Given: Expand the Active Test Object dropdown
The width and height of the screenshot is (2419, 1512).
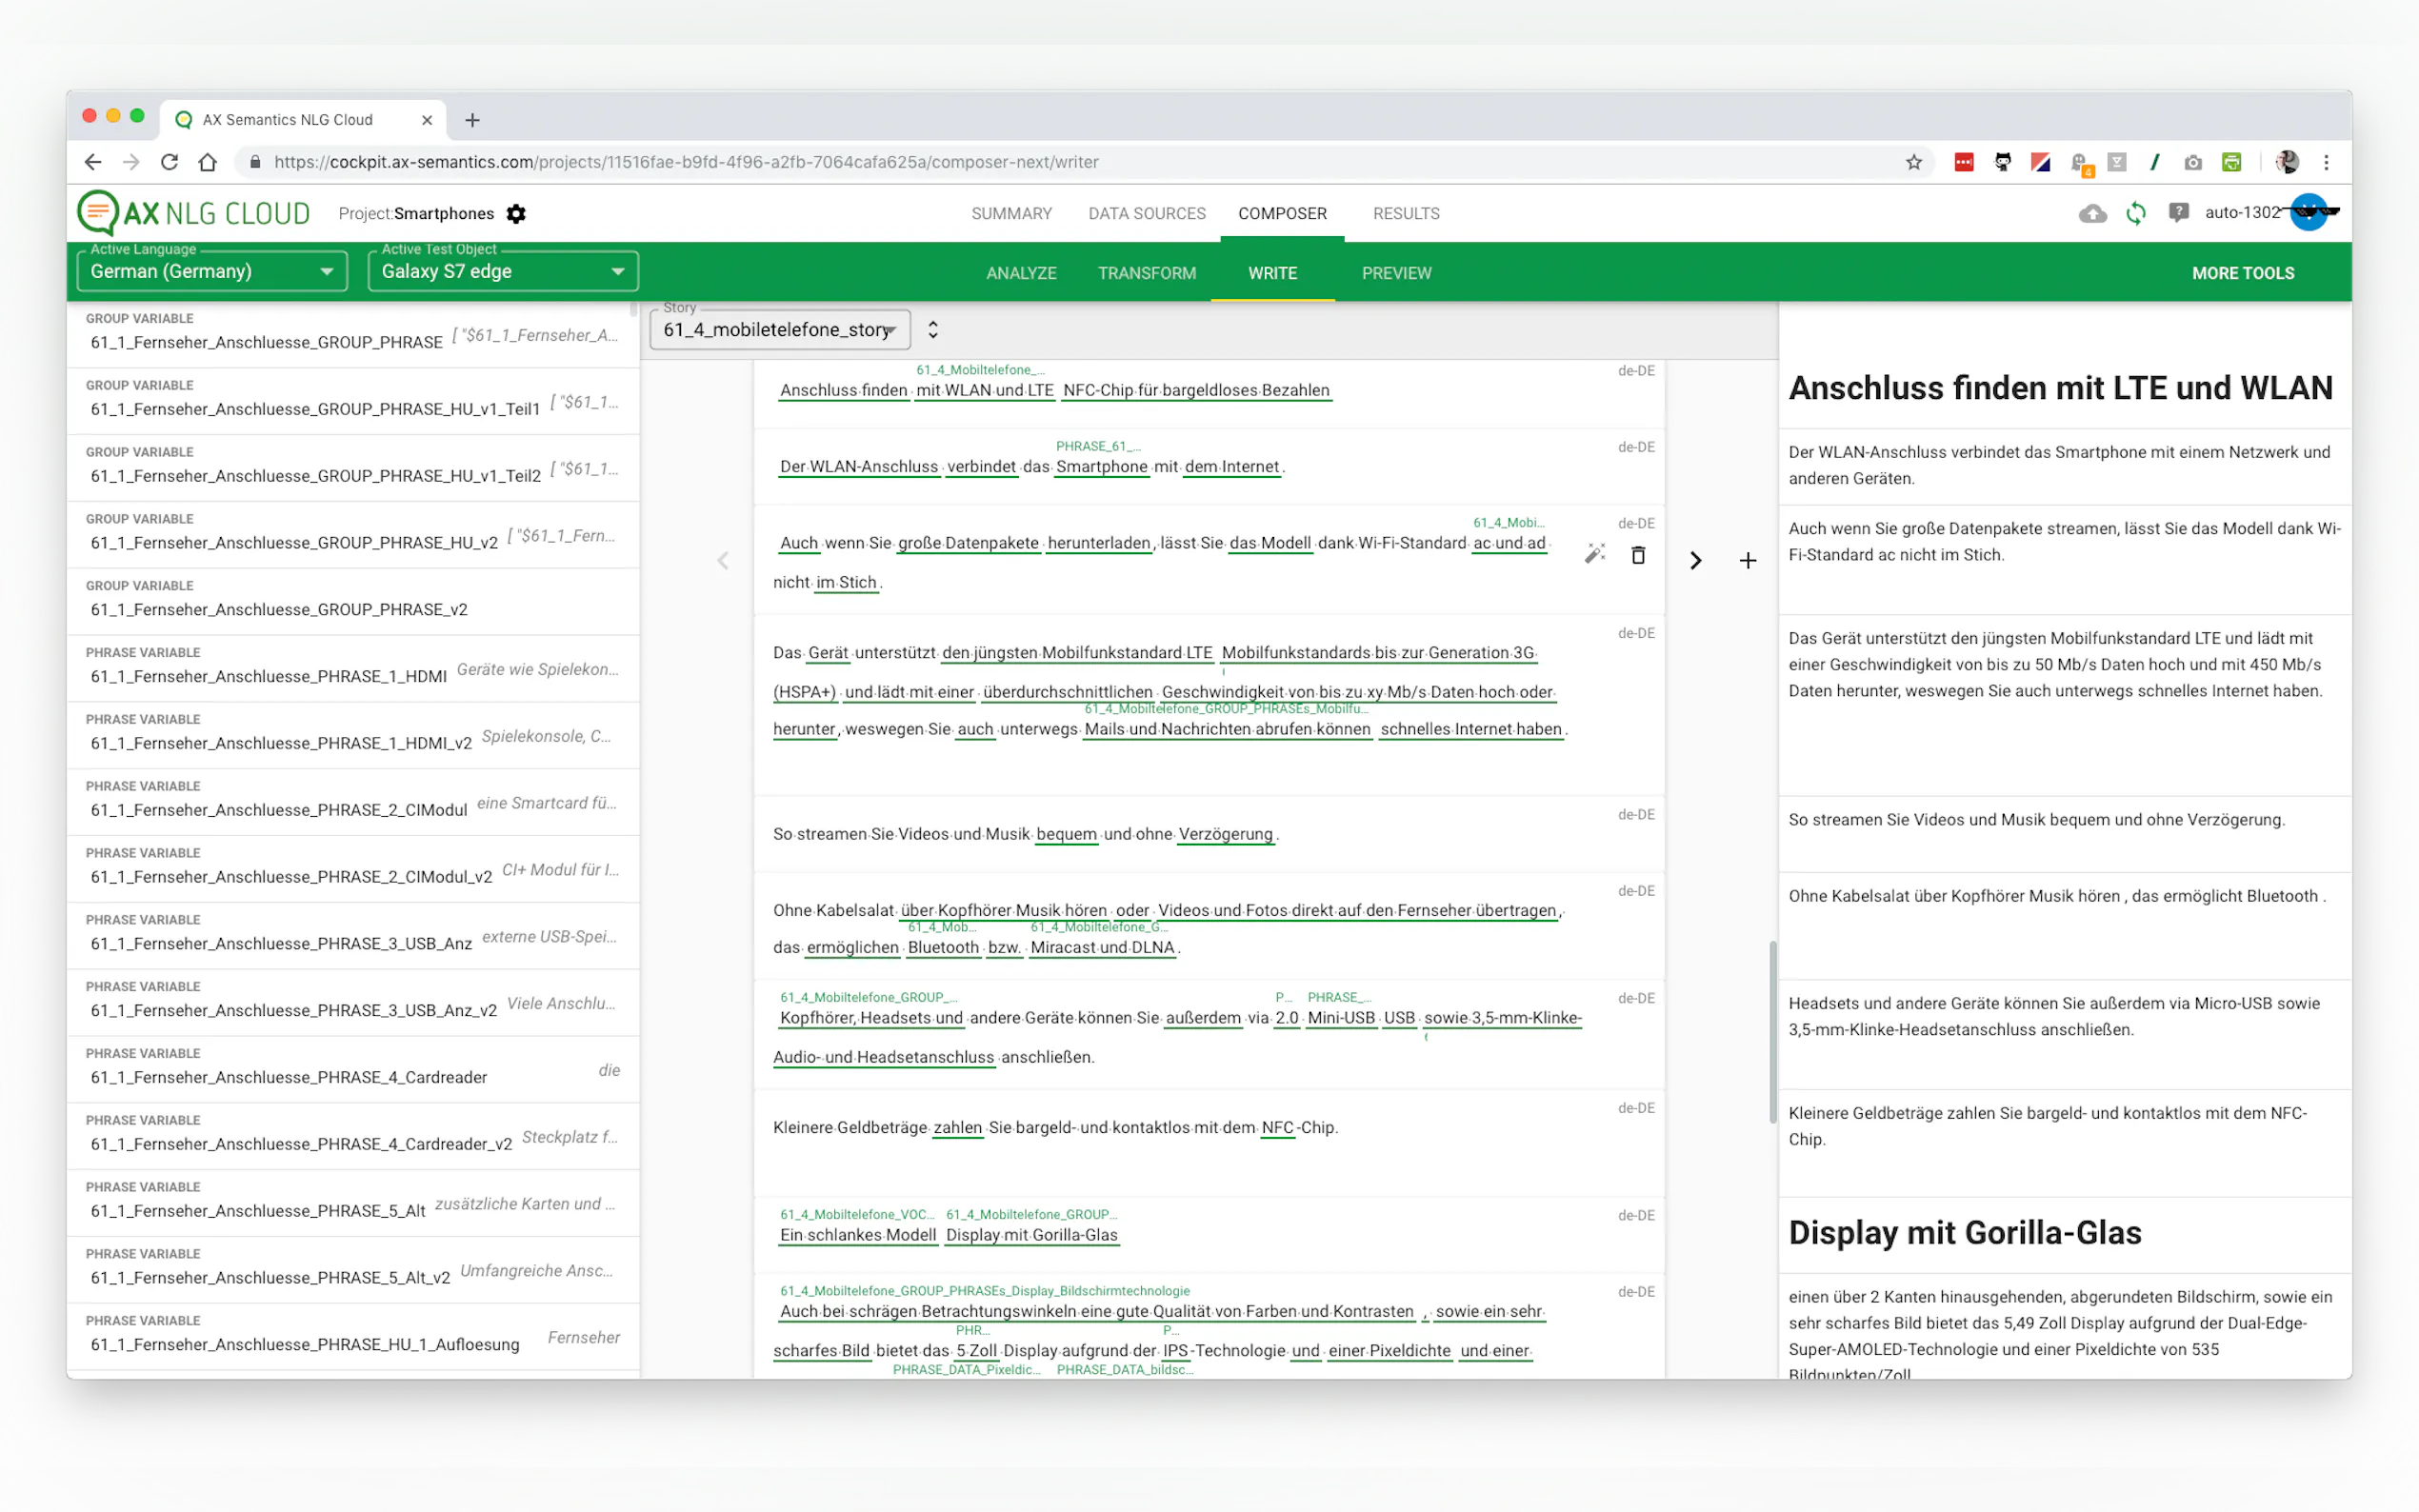Looking at the screenshot, I should point(503,271).
